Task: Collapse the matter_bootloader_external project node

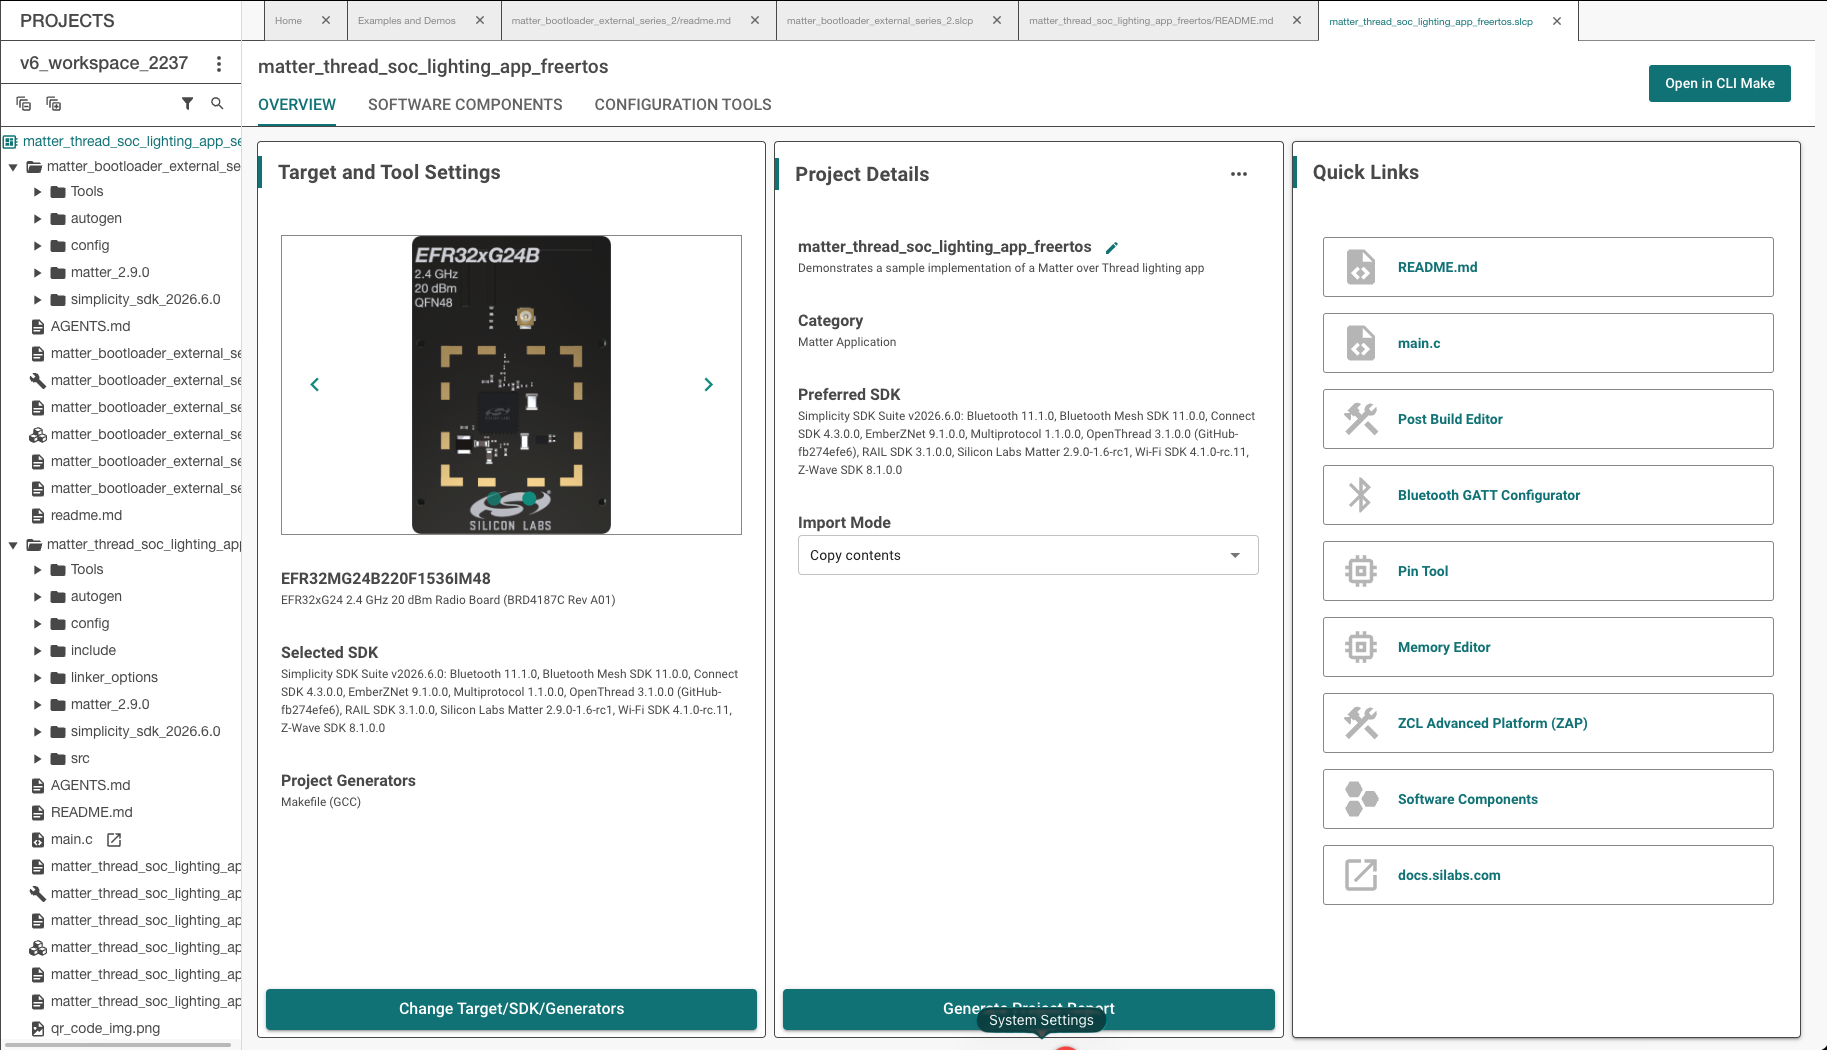Action: pos(13,167)
